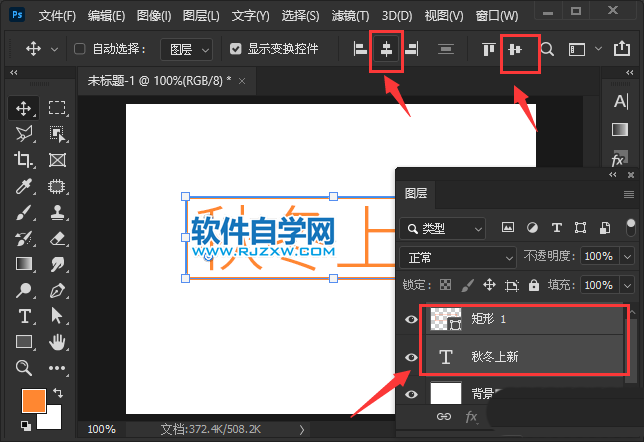Pick the Smudge tool
The image size is (644, 442).
click(x=57, y=264)
